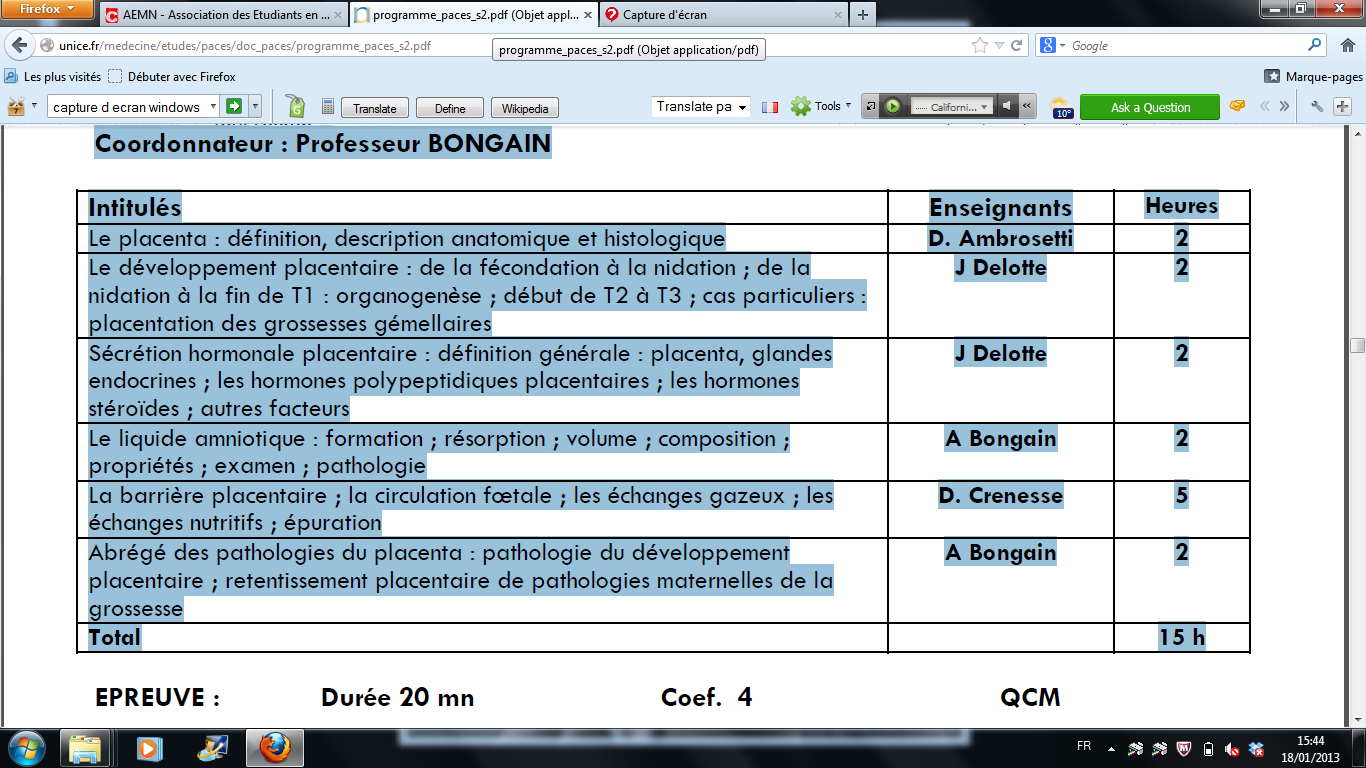Click the browser back arrow button
Viewport: 1366px width, 768px height.
tap(19, 46)
